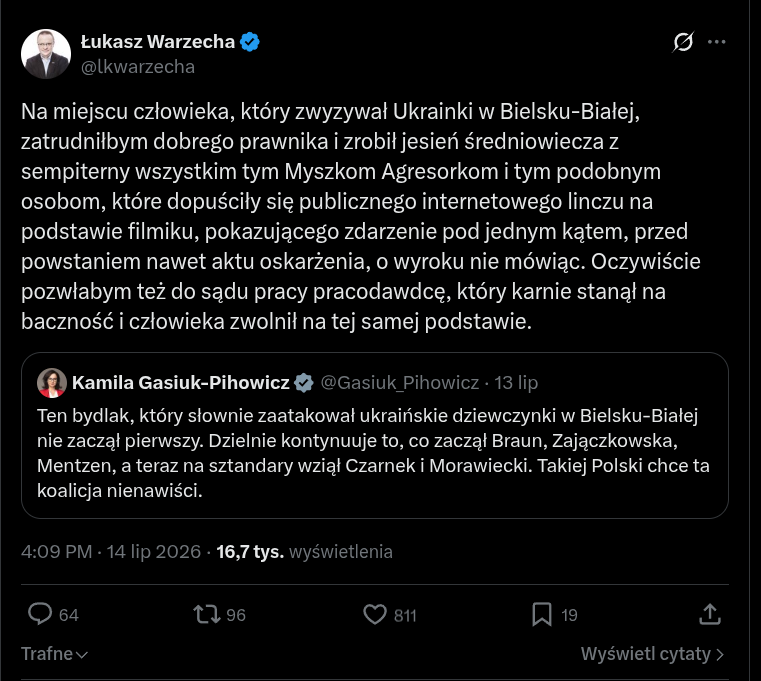Repost the tweet via retweet icon

point(207,614)
